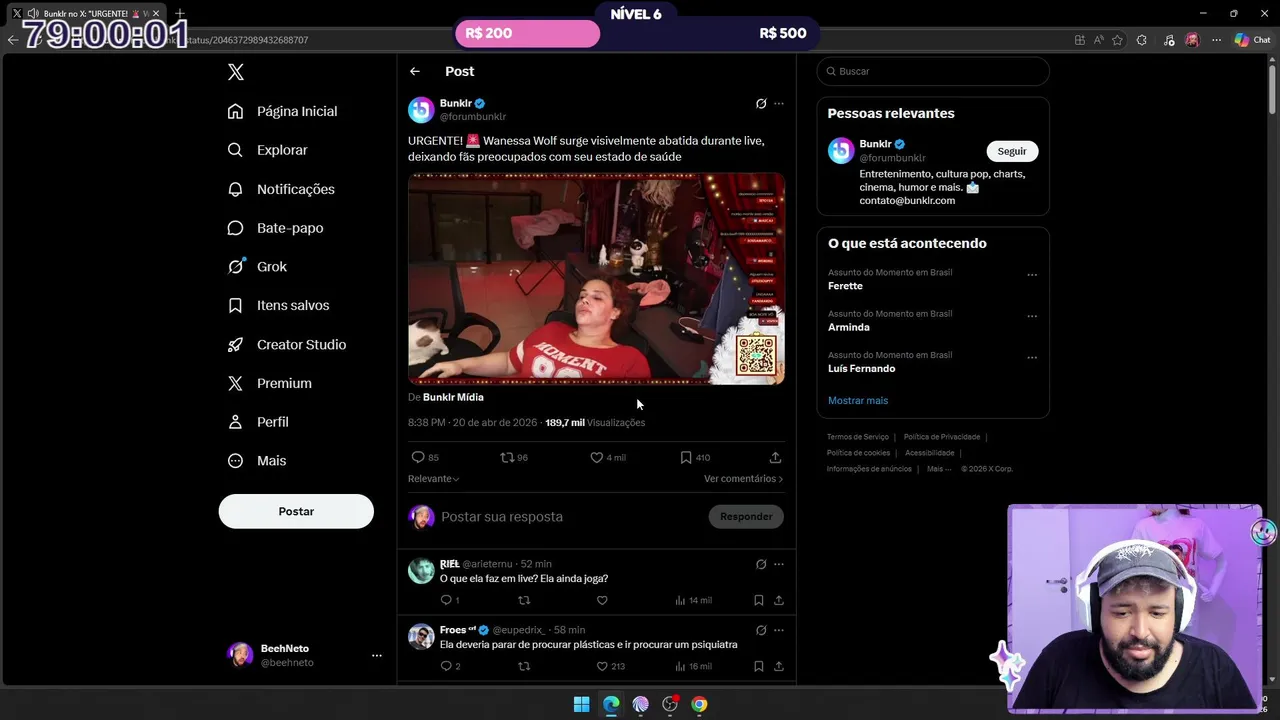The image size is (1280, 720).
Task: Share the RIEL comment
Action: 779,600
